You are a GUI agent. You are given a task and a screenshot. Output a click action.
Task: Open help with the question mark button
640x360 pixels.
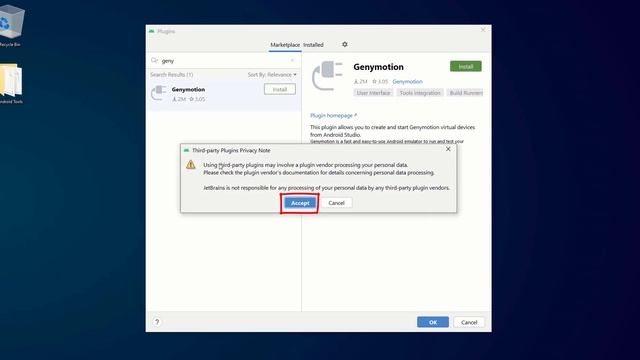point(157,322)
